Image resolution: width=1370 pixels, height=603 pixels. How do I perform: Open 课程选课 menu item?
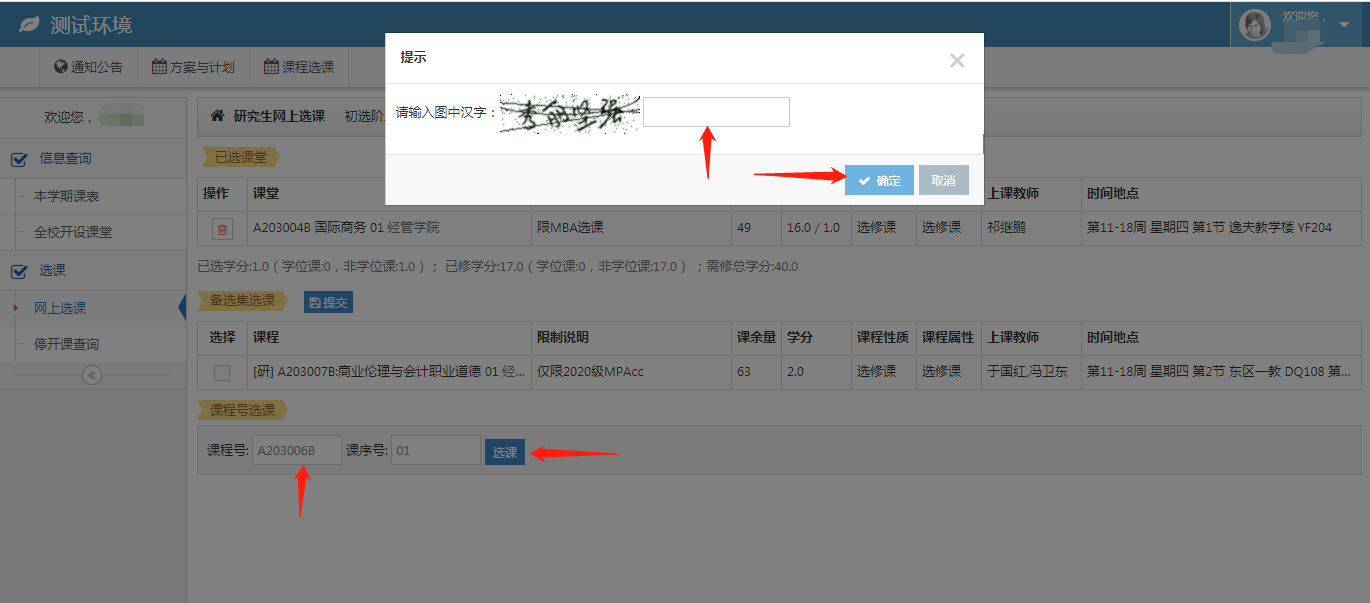[x=299, y=67]
